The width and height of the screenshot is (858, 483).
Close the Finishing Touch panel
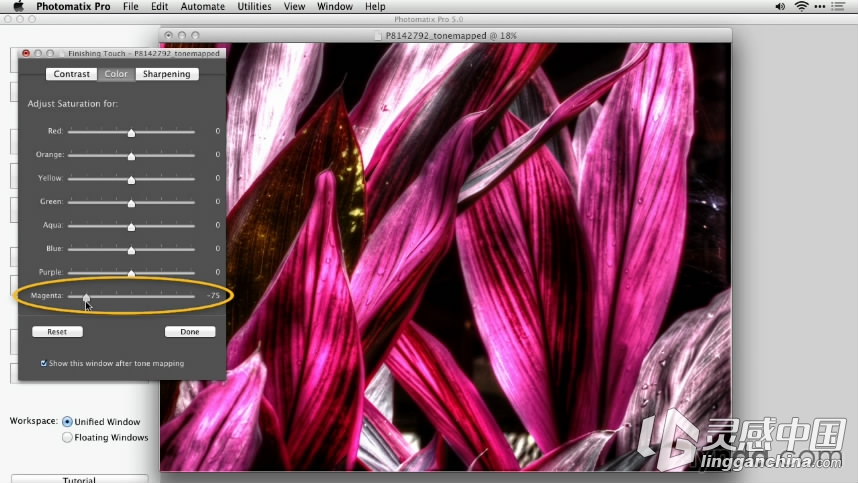pyautogui.click(x=26, y=53)
